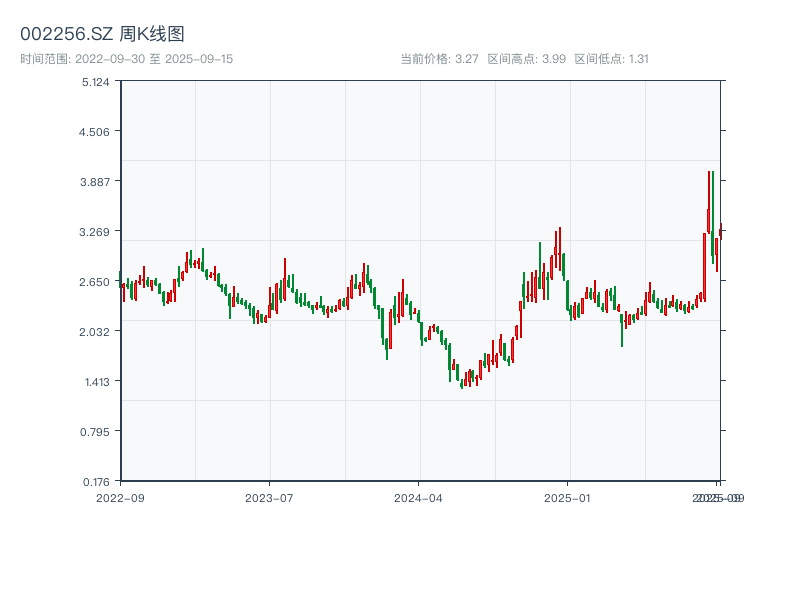Click the 2024-04 x-axis date label
The image size is (800, 600).
click(x=418, y=497)
